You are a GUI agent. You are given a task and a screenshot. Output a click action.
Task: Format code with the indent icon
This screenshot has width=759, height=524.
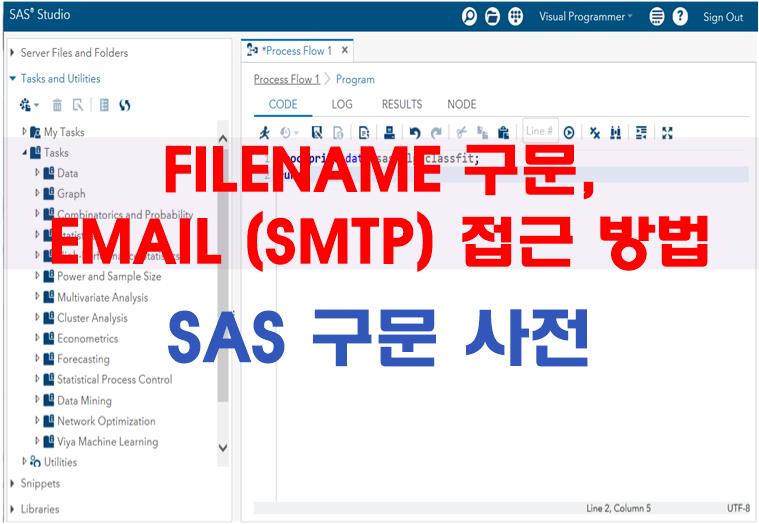pos(641,132)
